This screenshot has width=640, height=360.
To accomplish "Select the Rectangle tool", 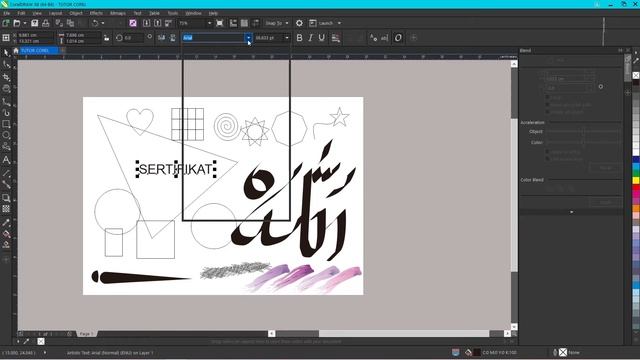I will [x=6, y=124].
